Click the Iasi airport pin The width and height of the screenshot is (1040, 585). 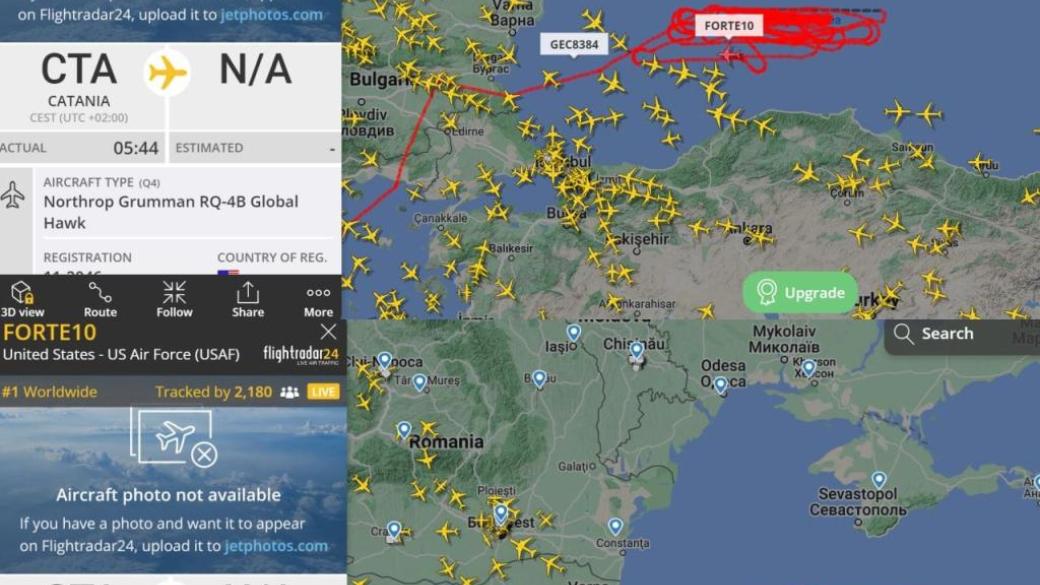(574, 333)
